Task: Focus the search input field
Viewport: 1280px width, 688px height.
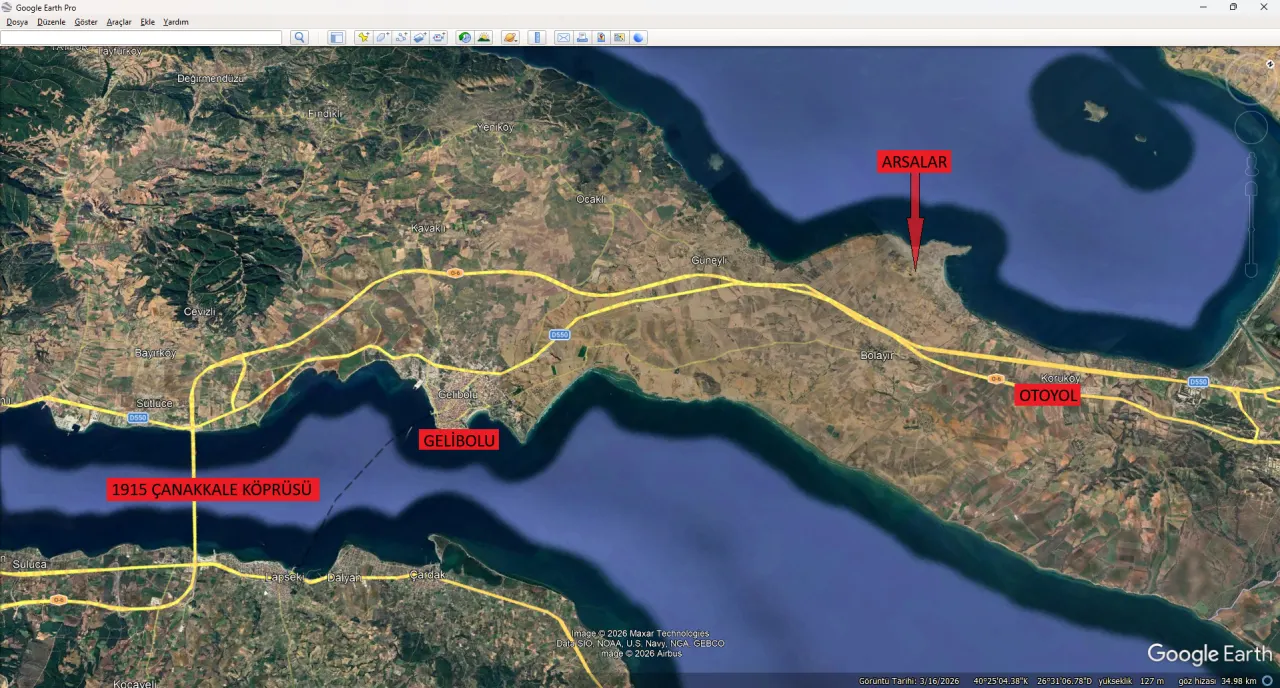Action: [x=141, y=37]
